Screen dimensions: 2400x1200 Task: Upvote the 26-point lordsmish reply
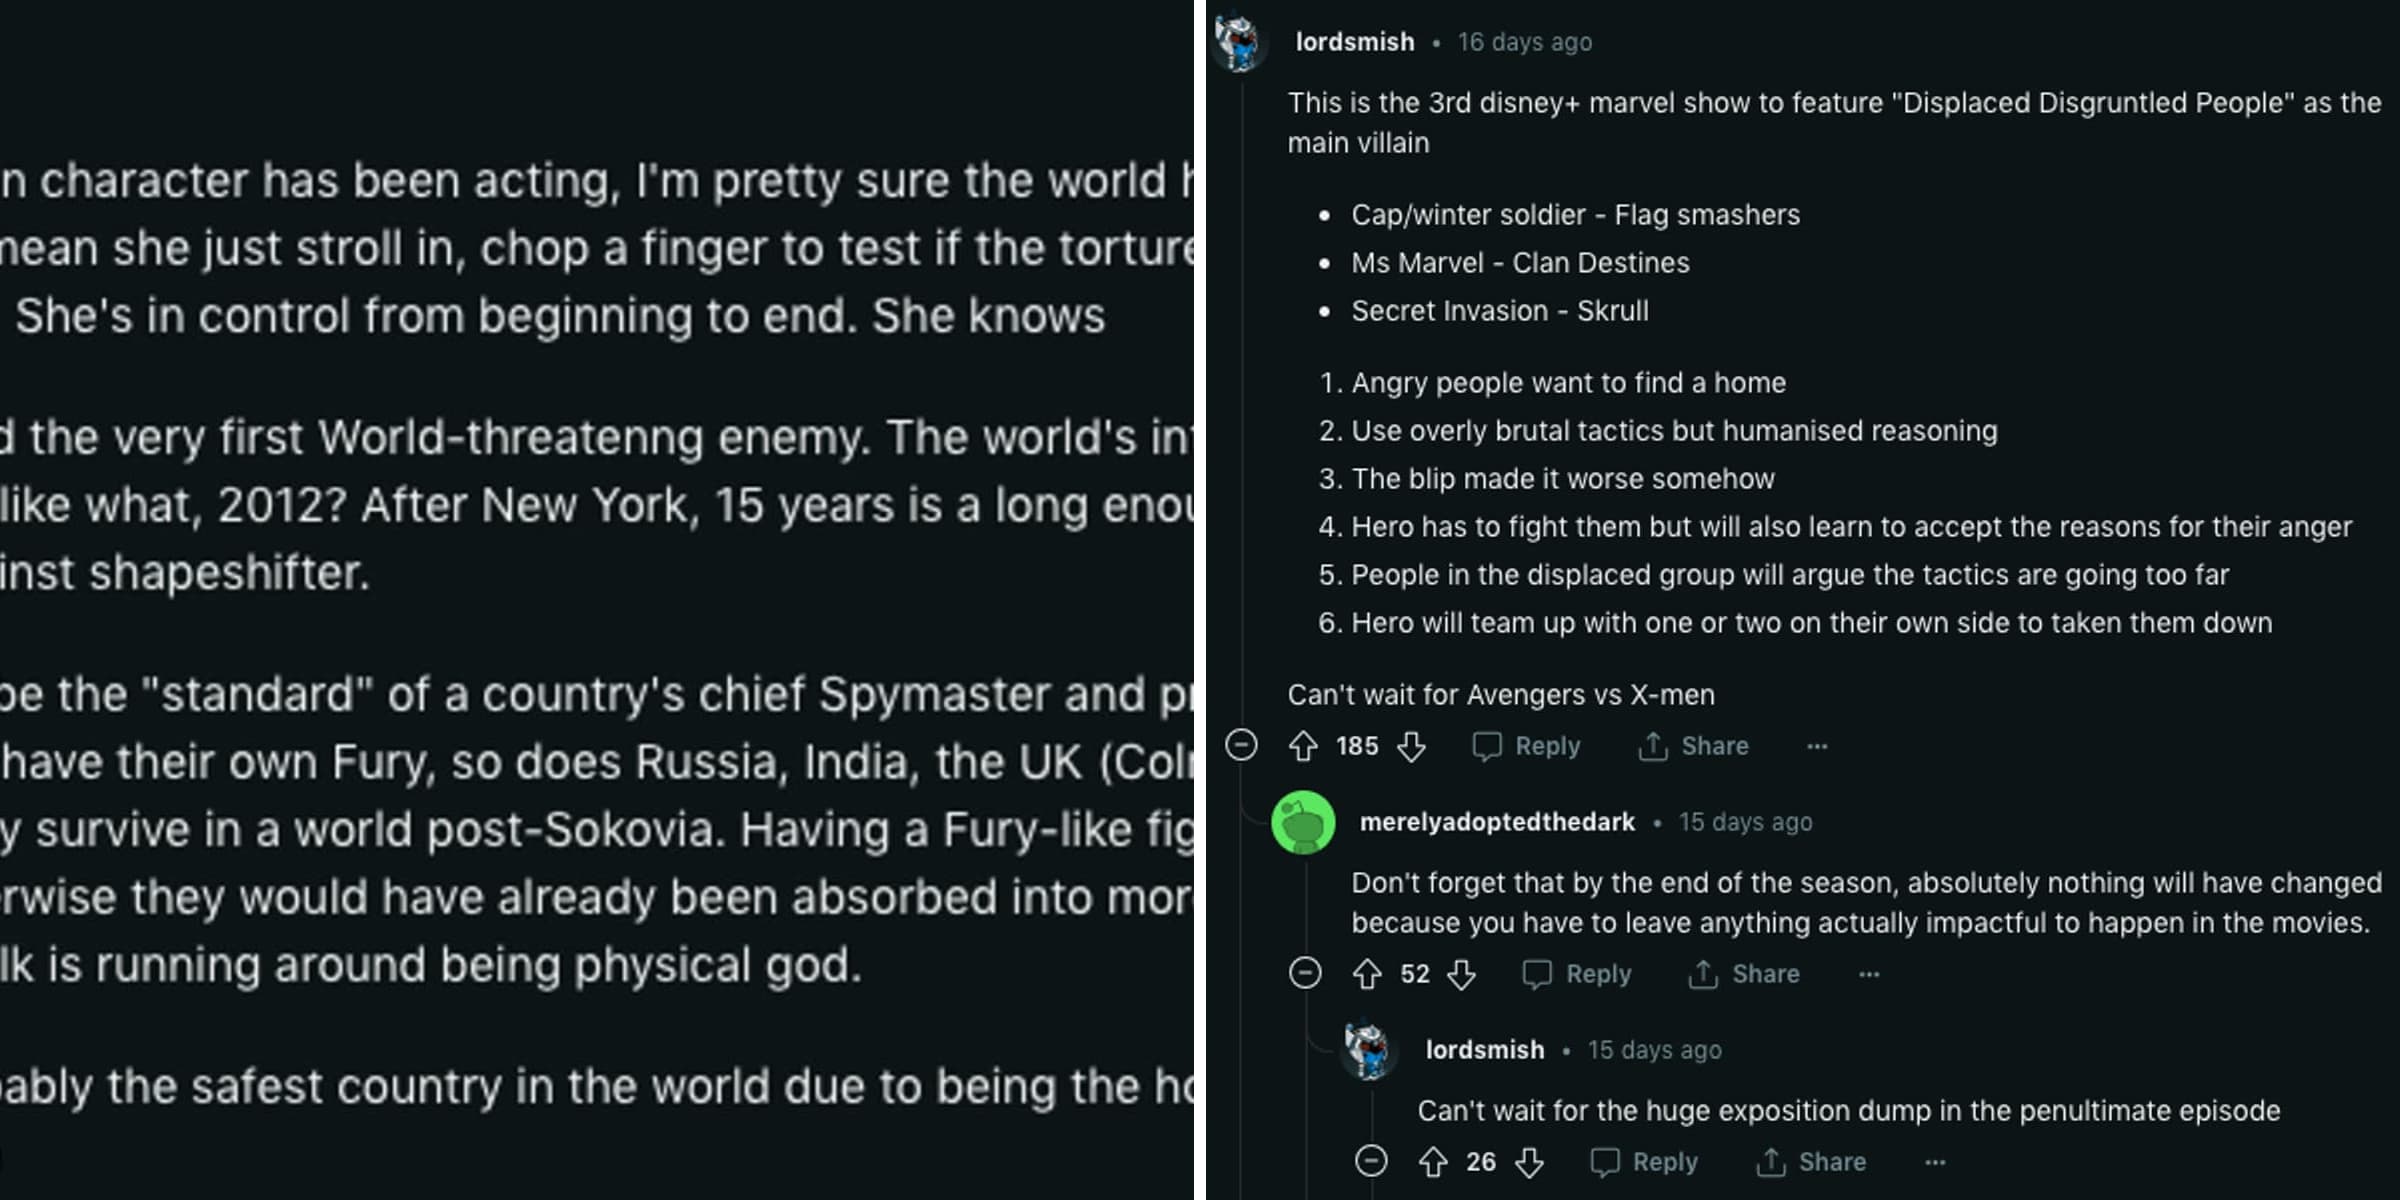(x=1436, y=1162)
